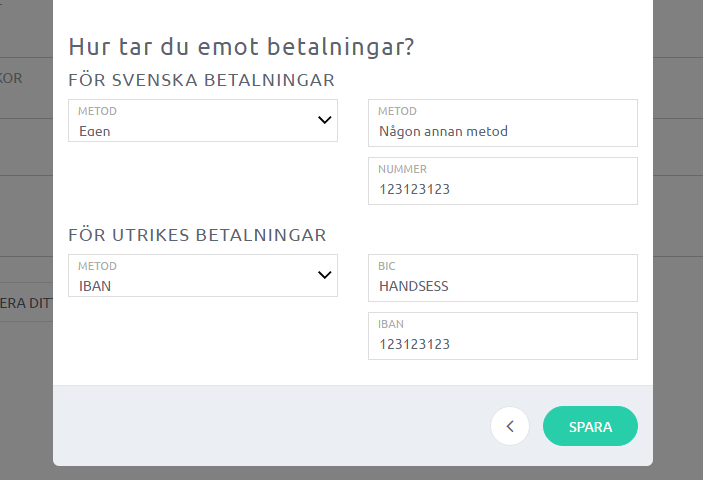Focus the 'Någon annan metod' text field
Screen dimensions: 703x480
coord(502,130)
